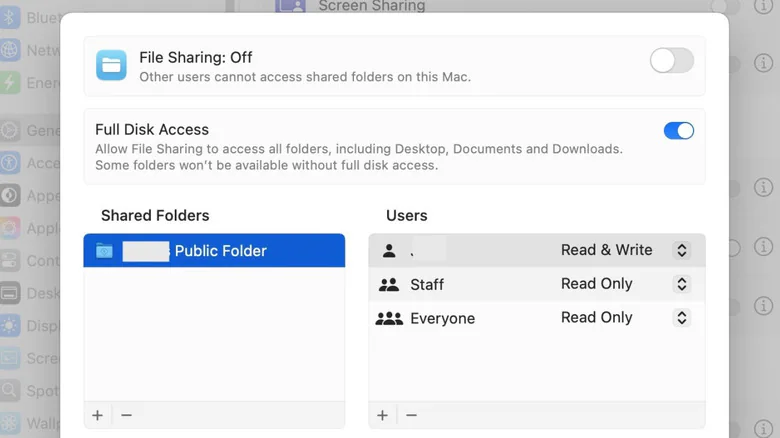The width and height of the screenshot is (780, 438).
Task: Click the File Sharing: Off title
Action: click(x=195, y=58)
